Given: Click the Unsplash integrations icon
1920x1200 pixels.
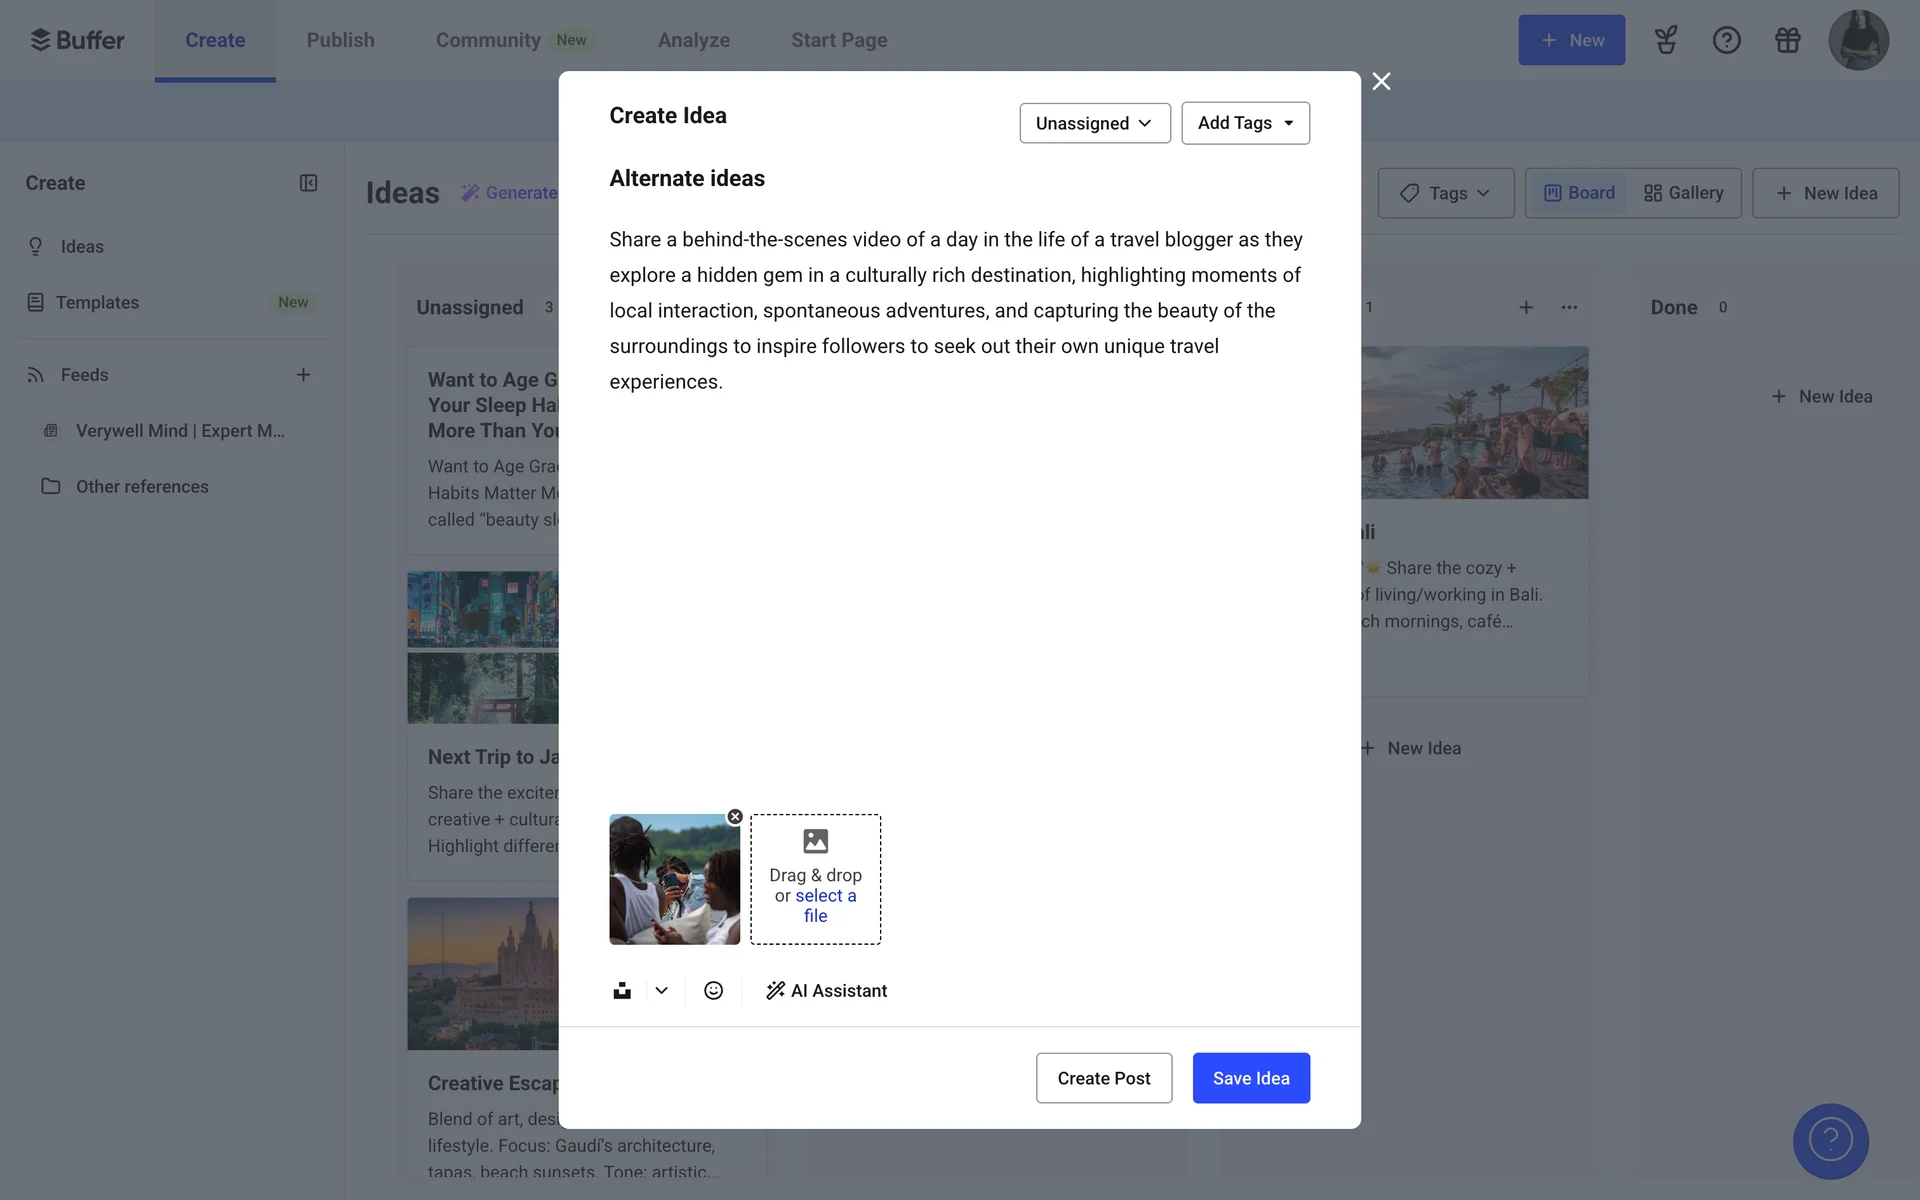Looking at the screenshot, I should coord(622,990).
